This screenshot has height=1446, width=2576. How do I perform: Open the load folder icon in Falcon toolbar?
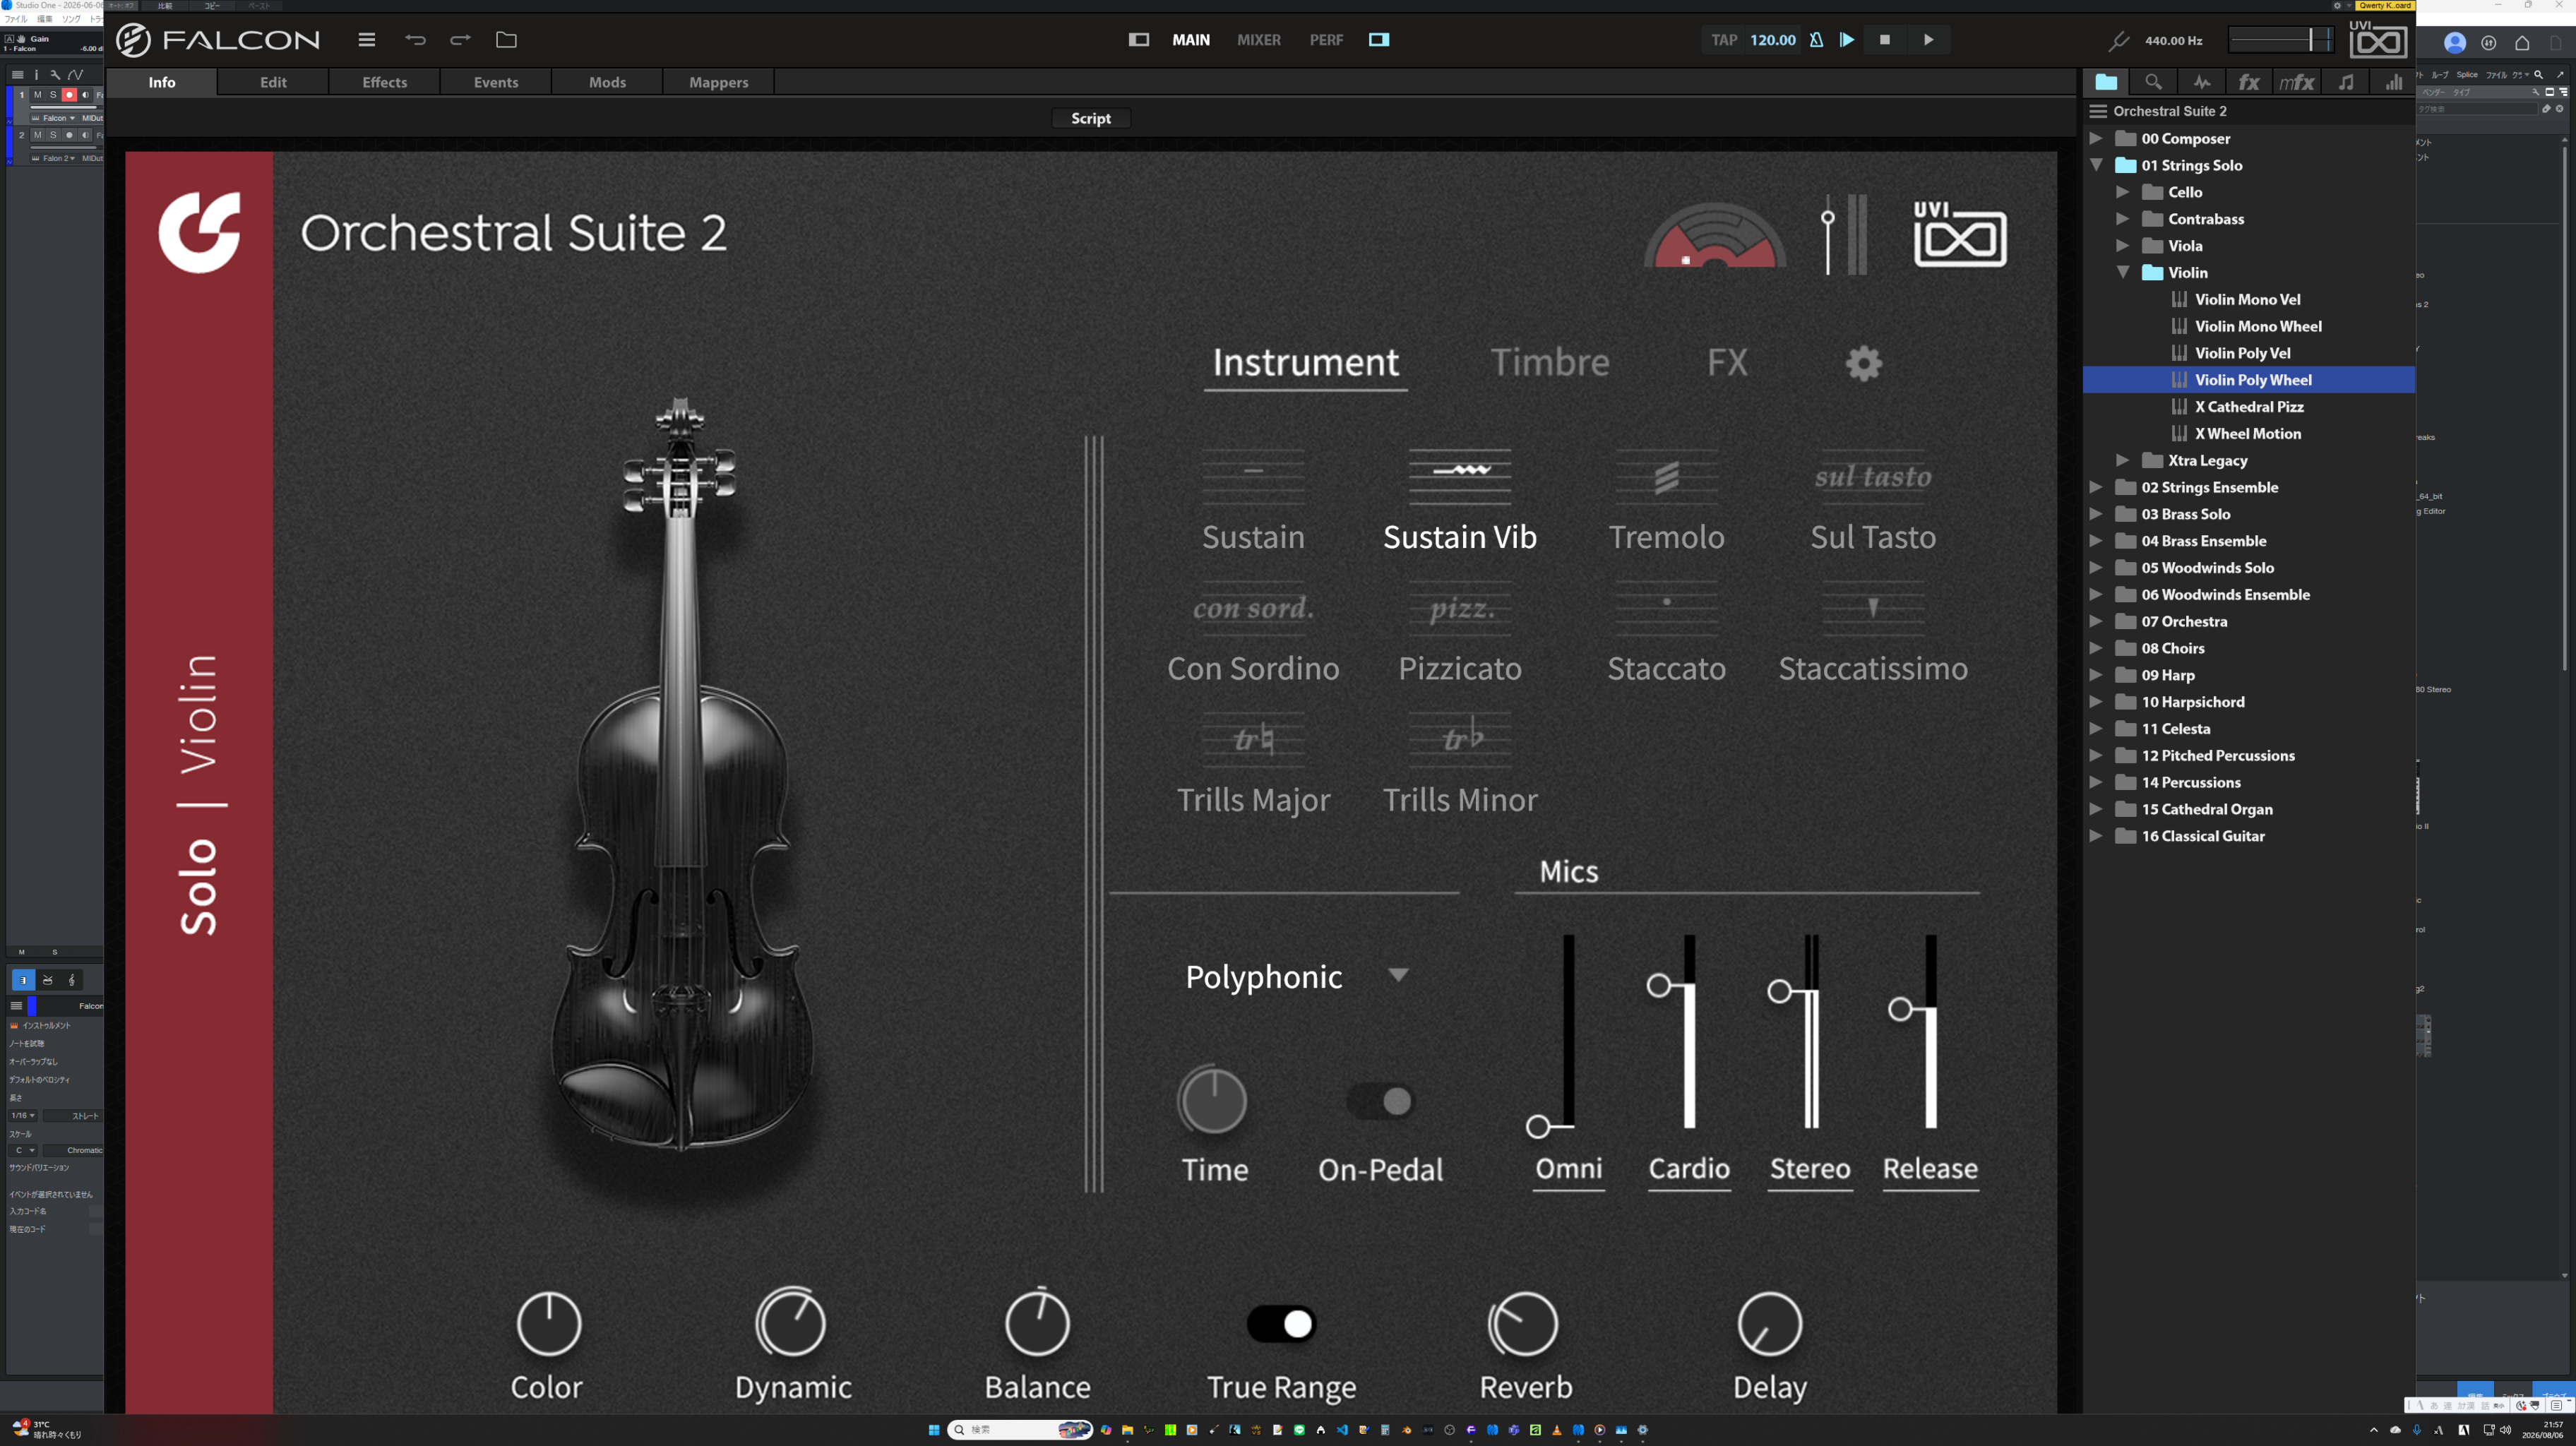tap(506, 40)
